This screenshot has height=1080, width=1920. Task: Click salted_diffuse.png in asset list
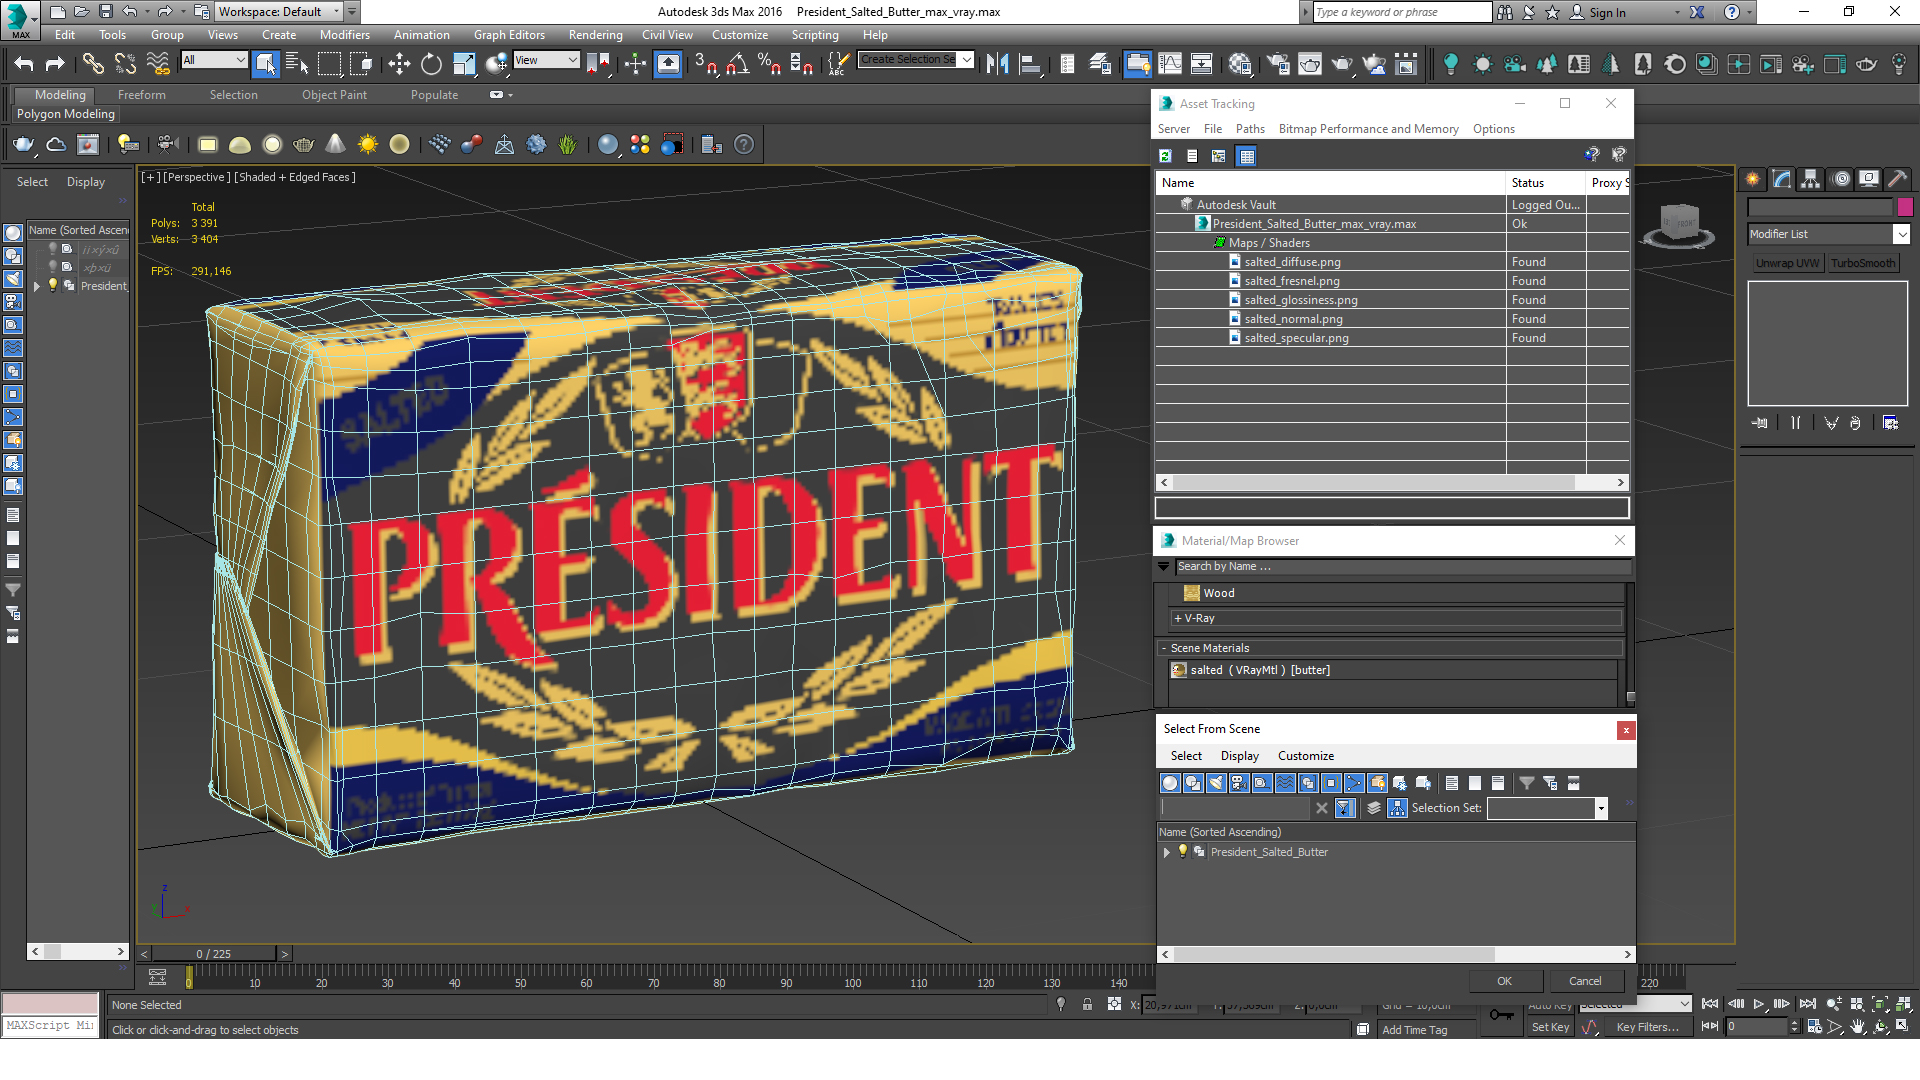point(1292,262)
